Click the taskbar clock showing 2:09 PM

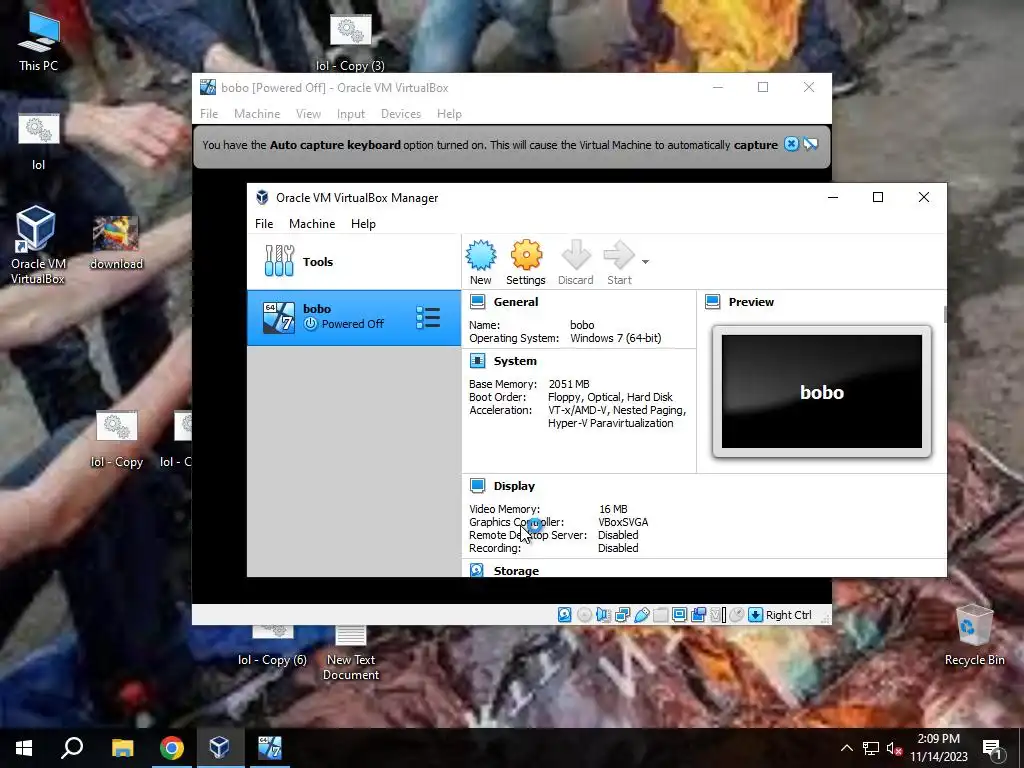coord(938,748)
